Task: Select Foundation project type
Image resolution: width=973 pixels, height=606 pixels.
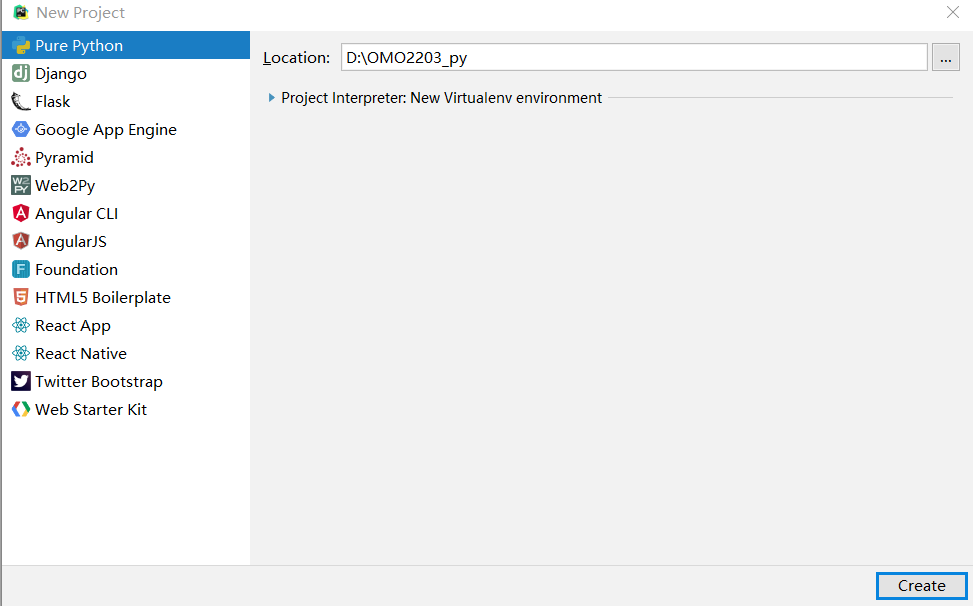Action: coord(126,269)
